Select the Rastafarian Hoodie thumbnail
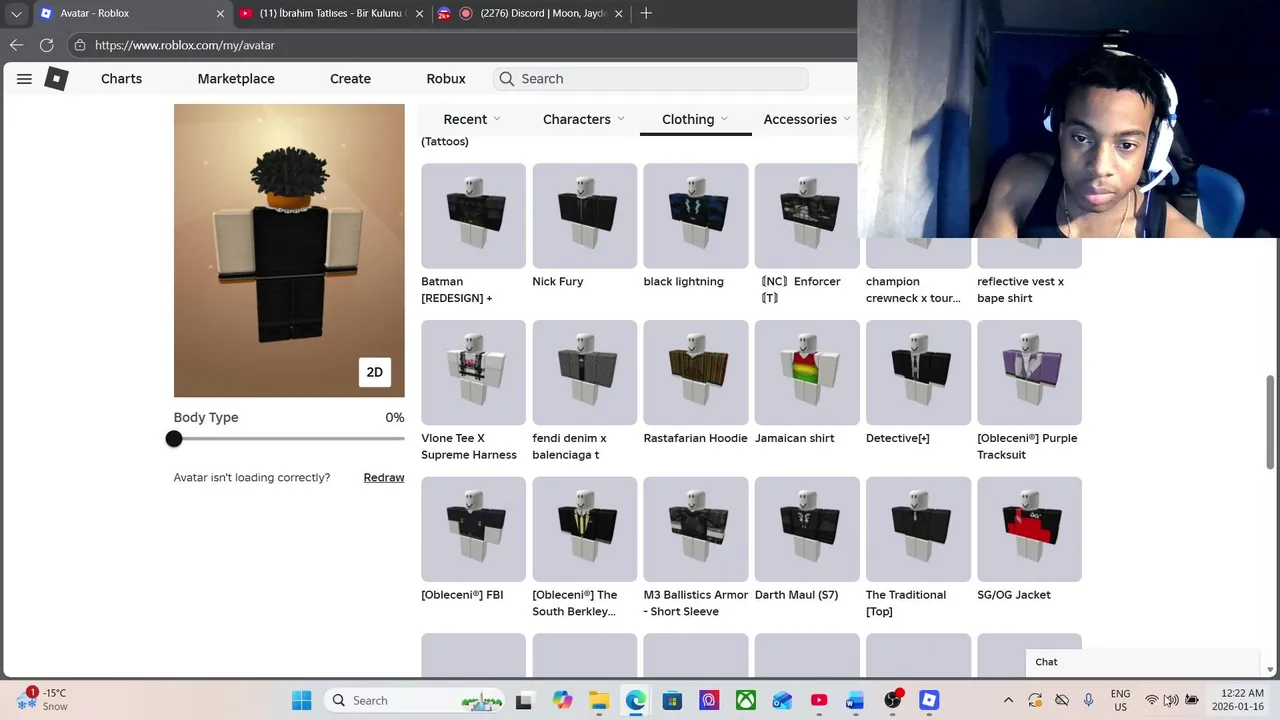 (x=696, y=372)
